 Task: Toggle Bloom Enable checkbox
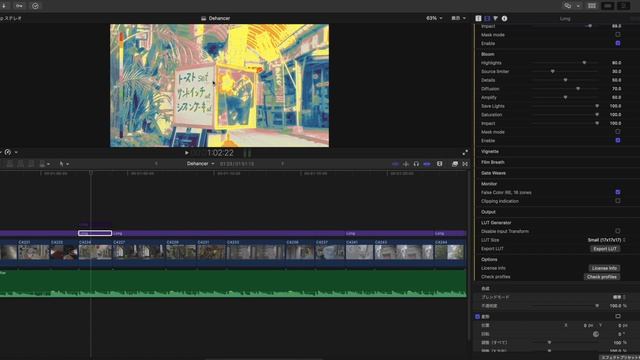point(618,140)
